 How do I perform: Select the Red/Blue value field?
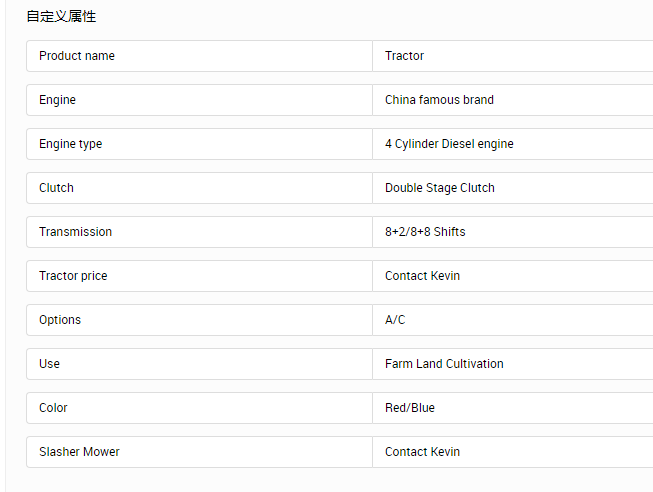[513, 408]
